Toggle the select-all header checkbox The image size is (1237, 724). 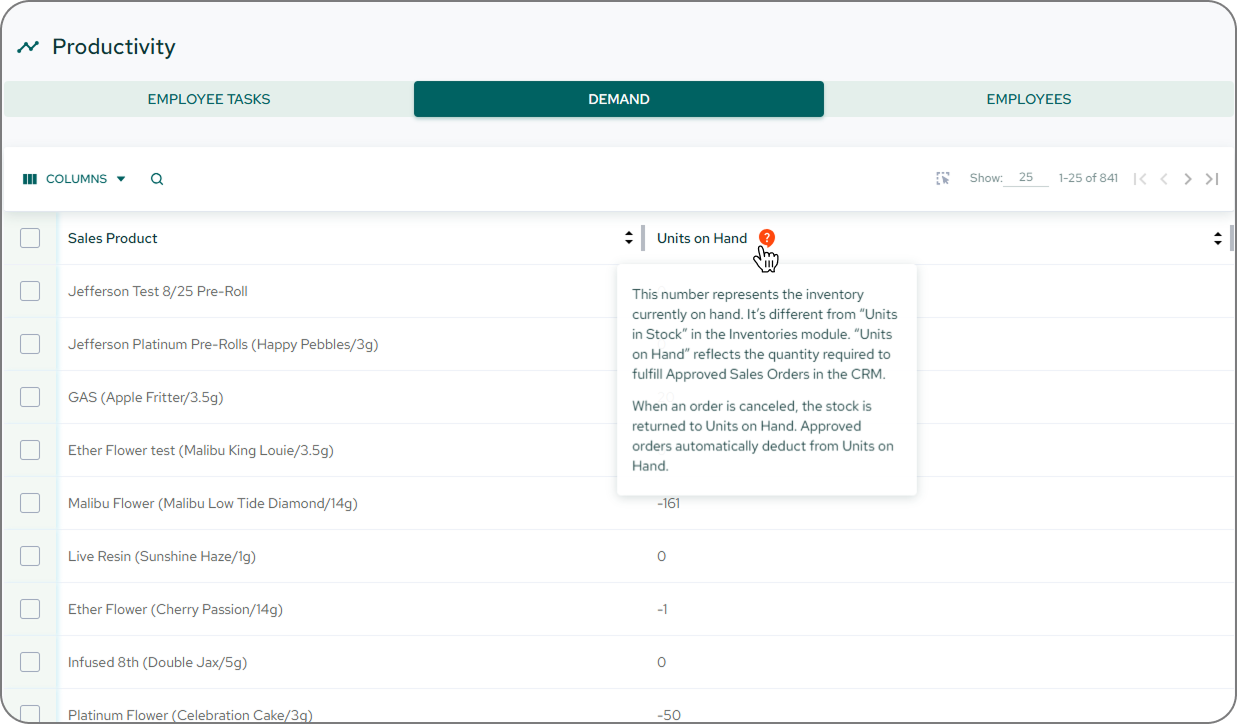(x=30, y=238)
